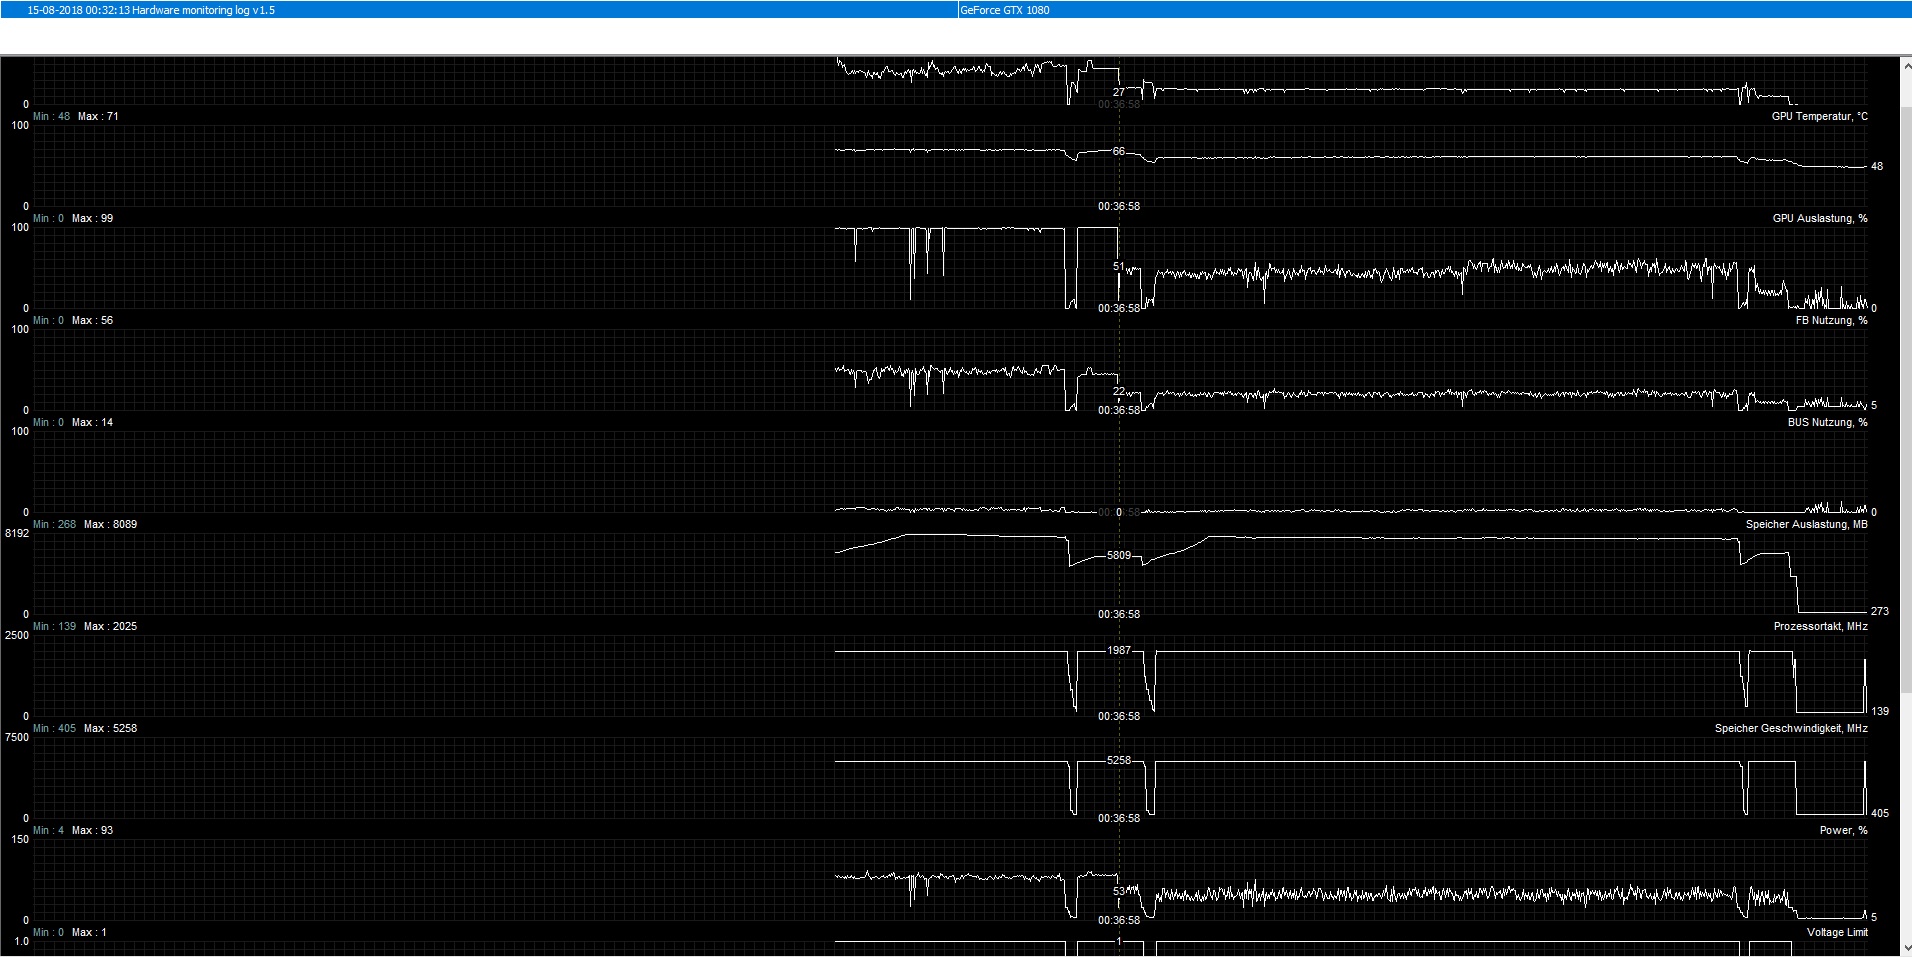Click the Max : 2025 clock value
Image resolution: width=1912 pixels, height=957 pixels.
pos(110,626)
